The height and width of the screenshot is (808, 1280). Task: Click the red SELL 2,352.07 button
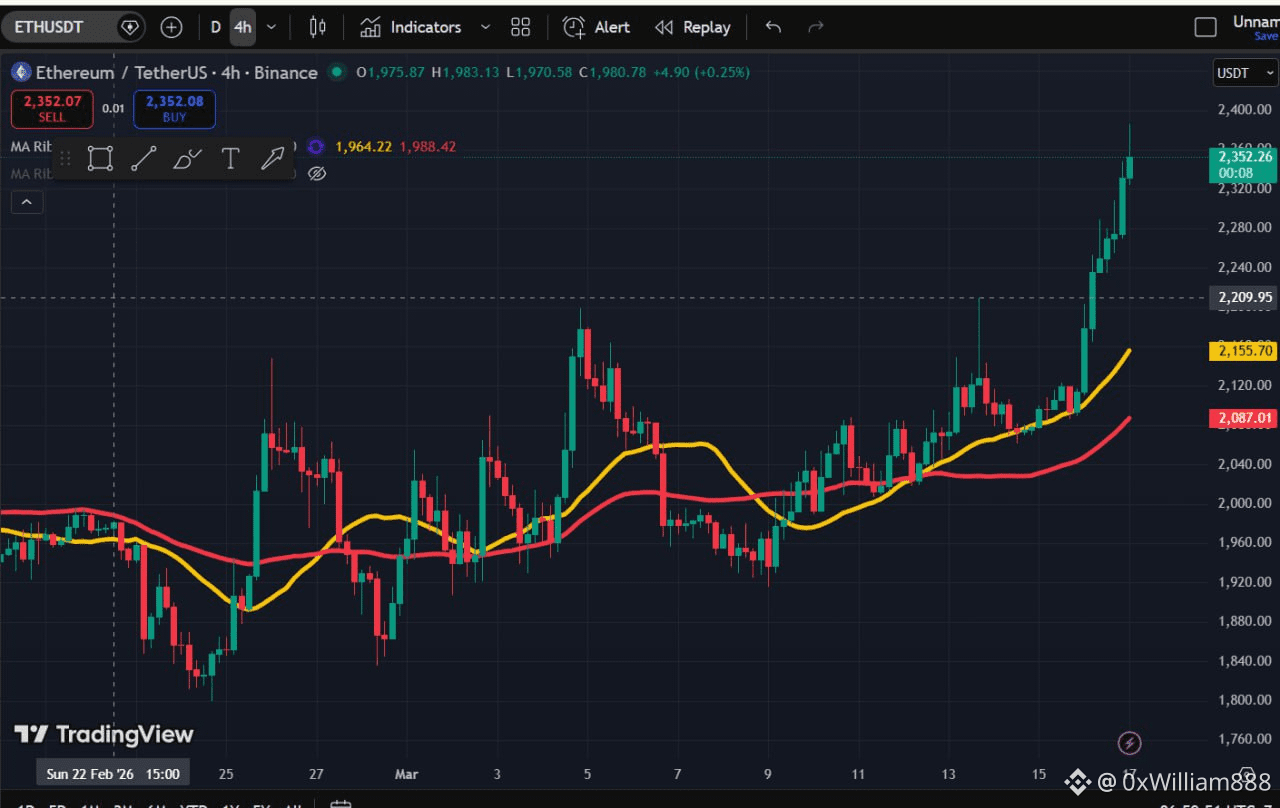[52, 109]
